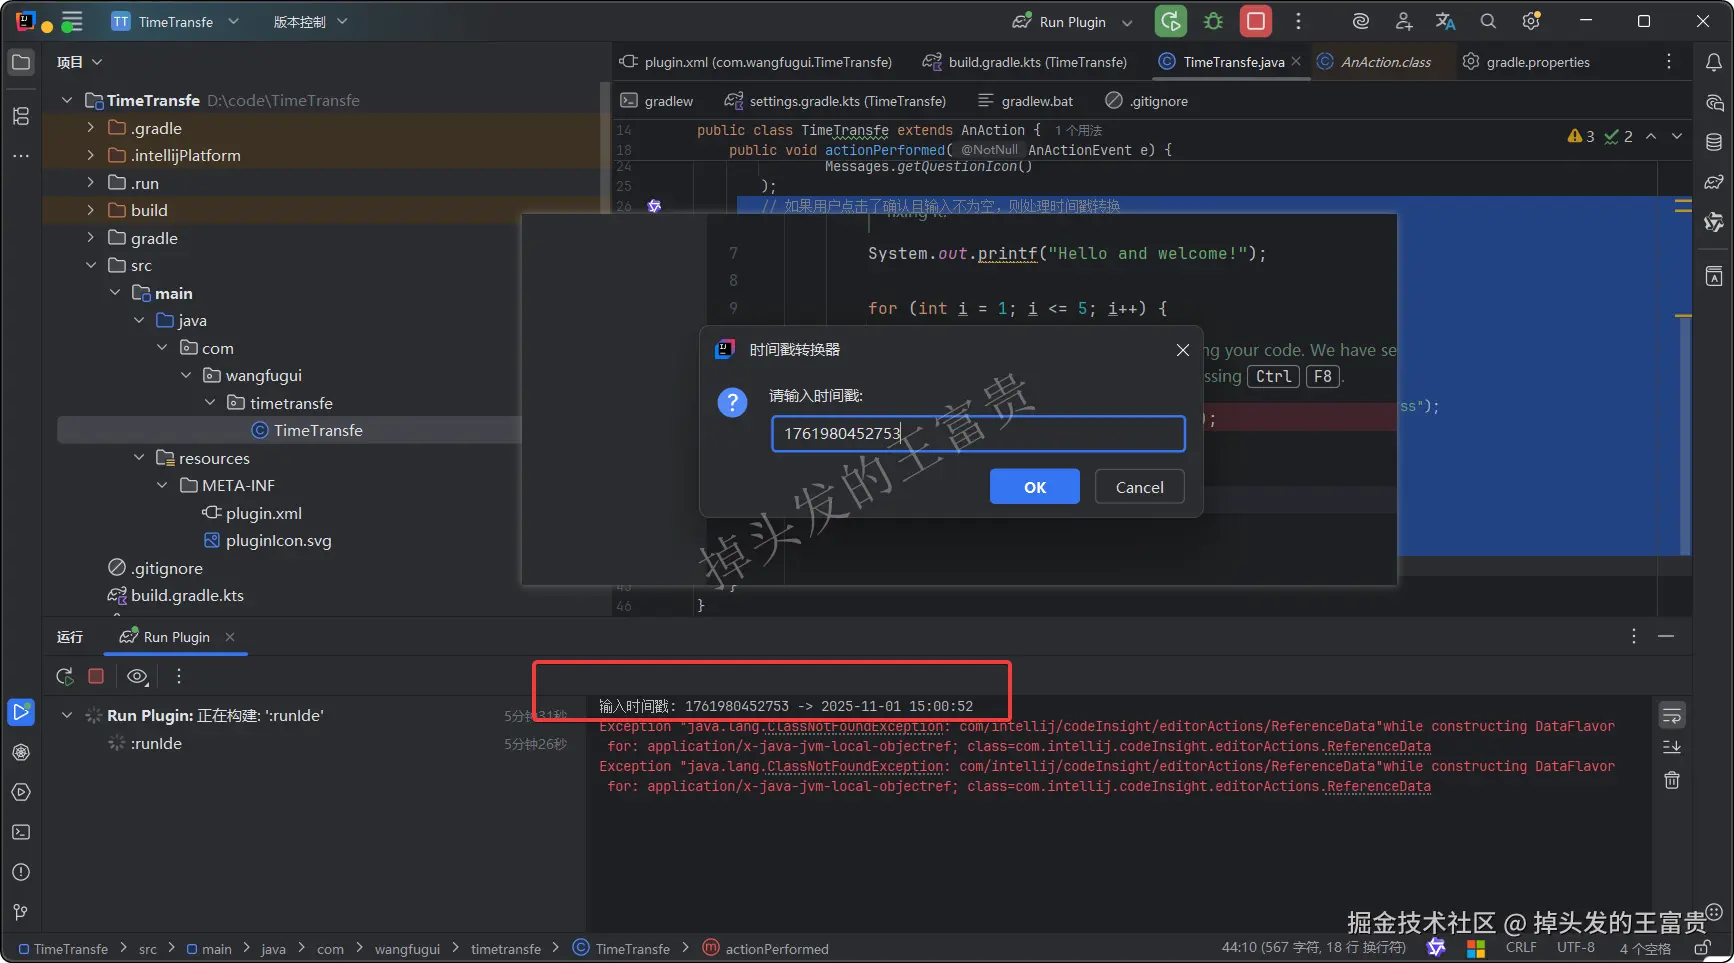Collapse the META-INF folder
The width and height of the screenshot is (1734, 963).
[163, 485]
